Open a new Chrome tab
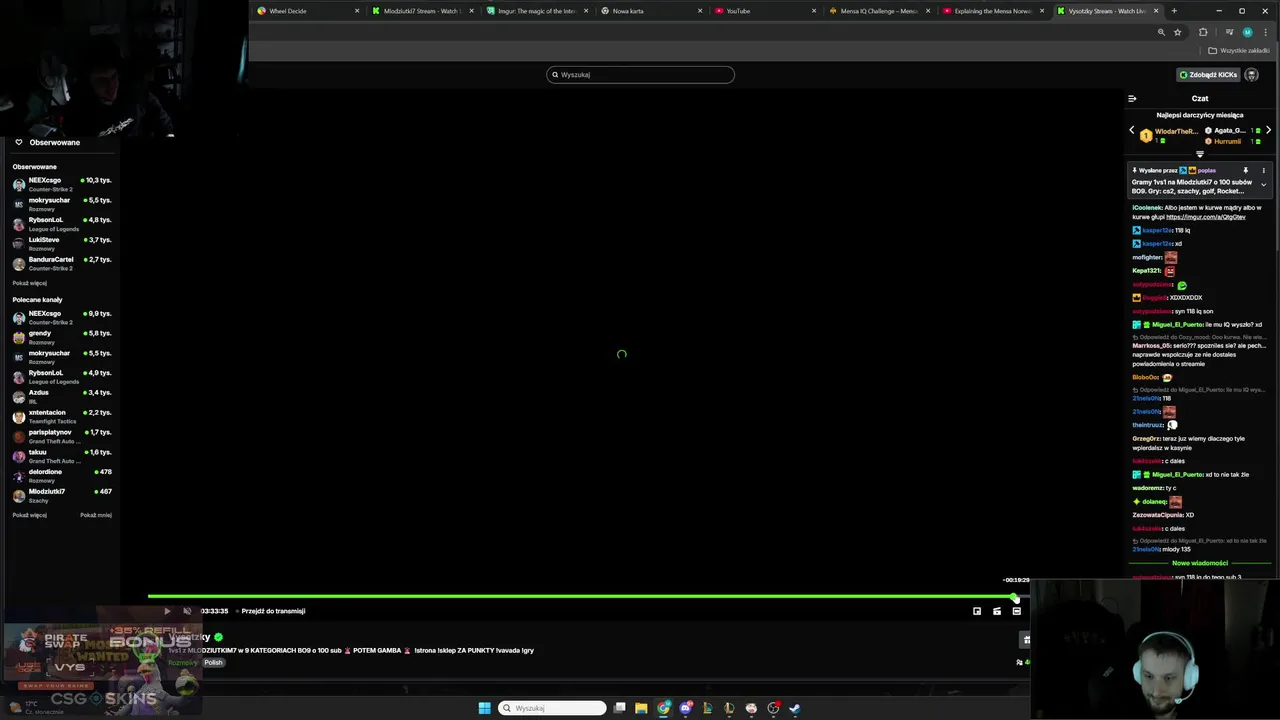 tap(1174, 11)
